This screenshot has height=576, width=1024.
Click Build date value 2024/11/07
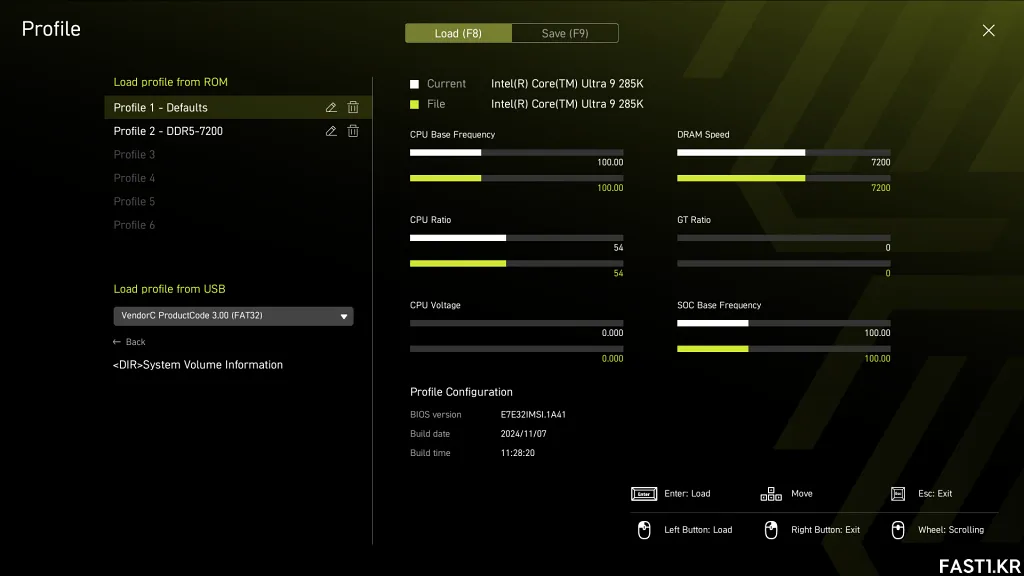coord(523,434)
